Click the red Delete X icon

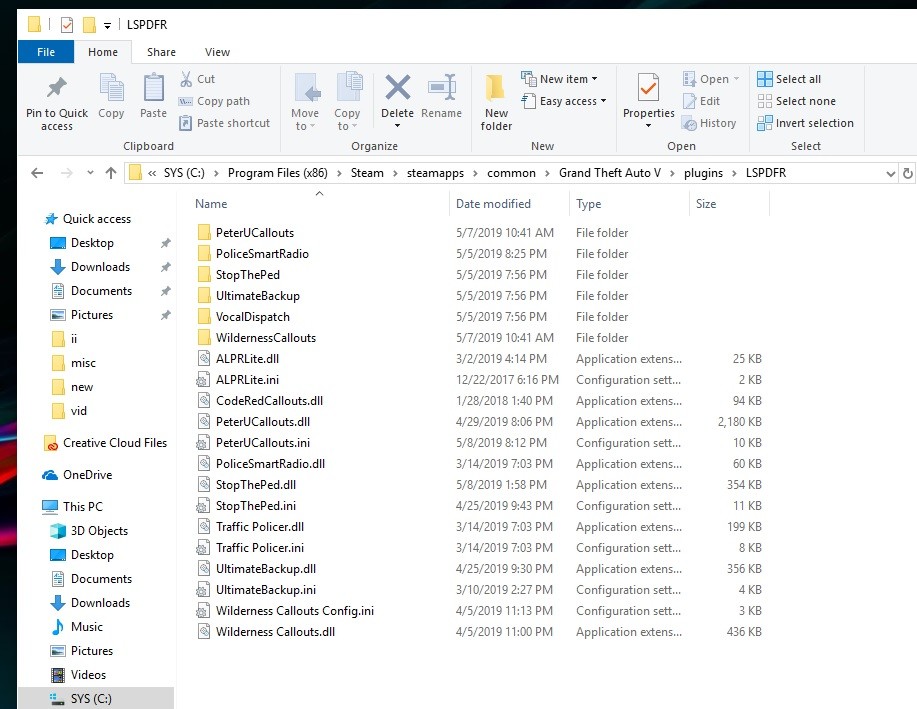click(398, 88)
